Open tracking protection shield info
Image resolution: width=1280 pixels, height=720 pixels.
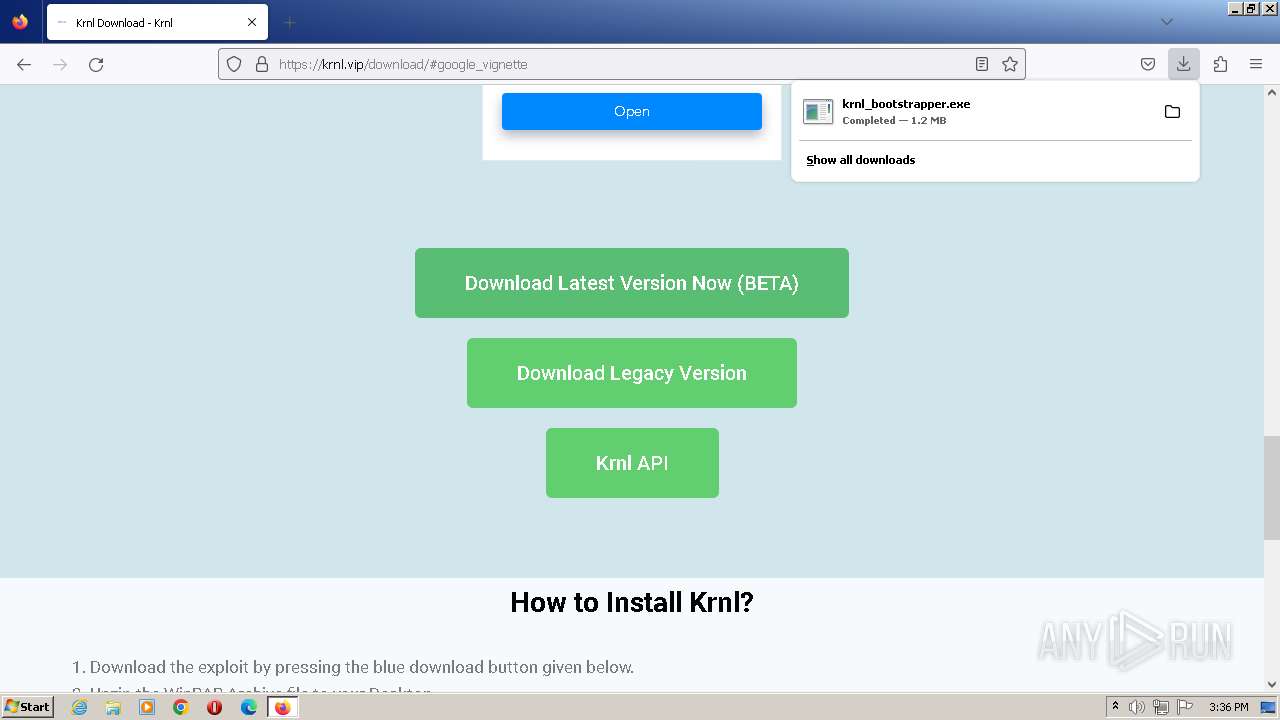point(234,64)
